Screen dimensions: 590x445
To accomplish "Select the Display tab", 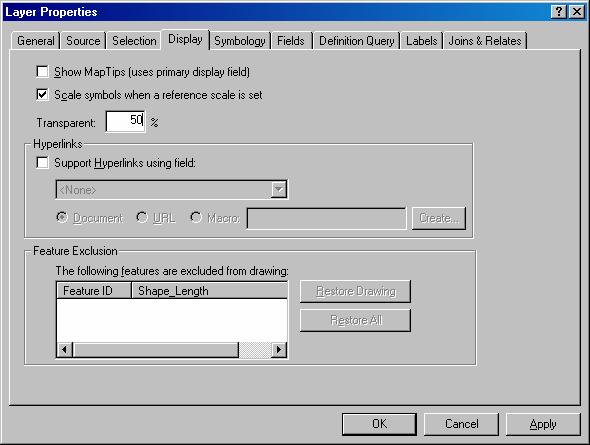I will (185, 39).
